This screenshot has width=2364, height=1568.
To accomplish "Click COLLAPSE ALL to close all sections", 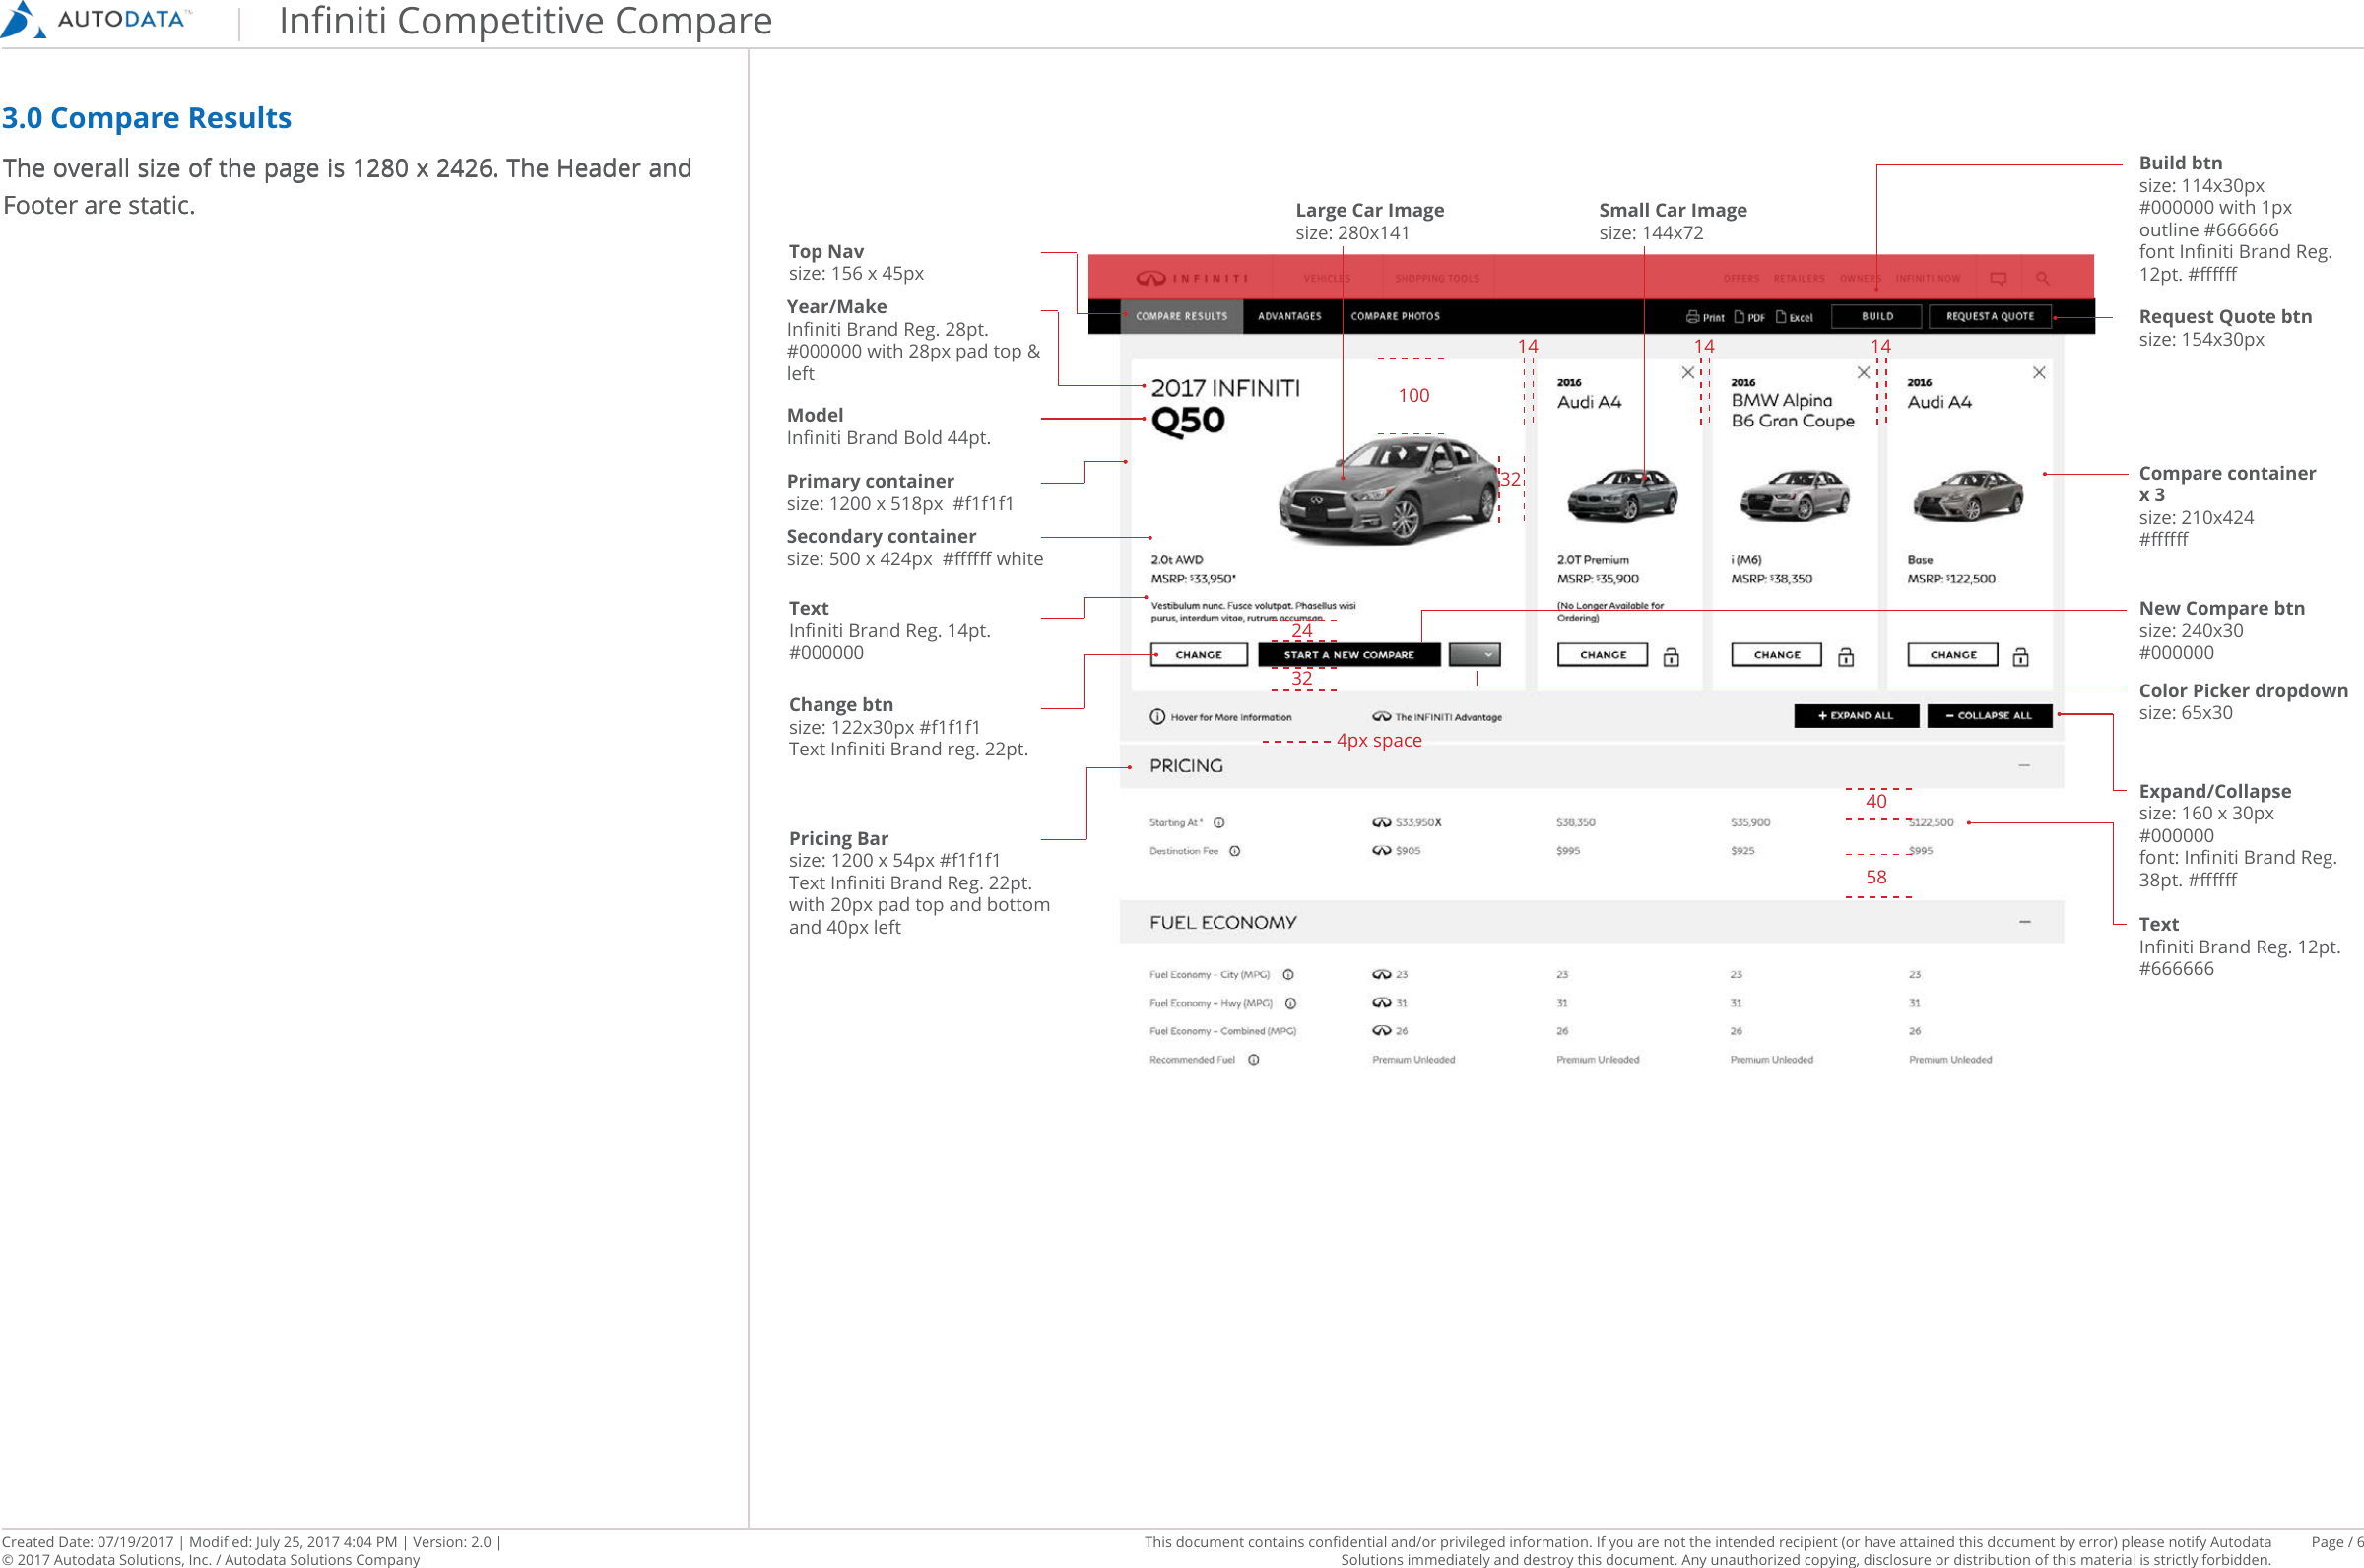I will [1992, 716].
